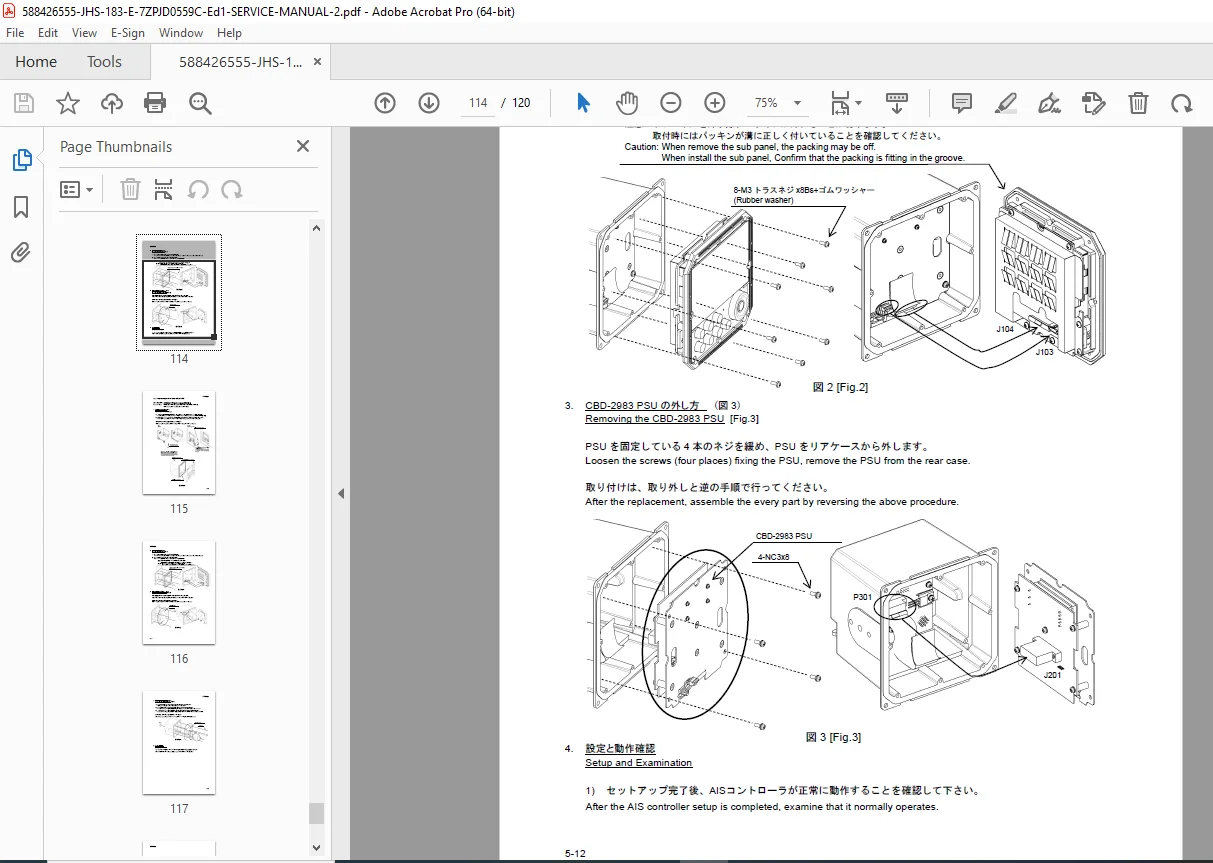Rotate thumbnails clockwise

pos(232,189)
